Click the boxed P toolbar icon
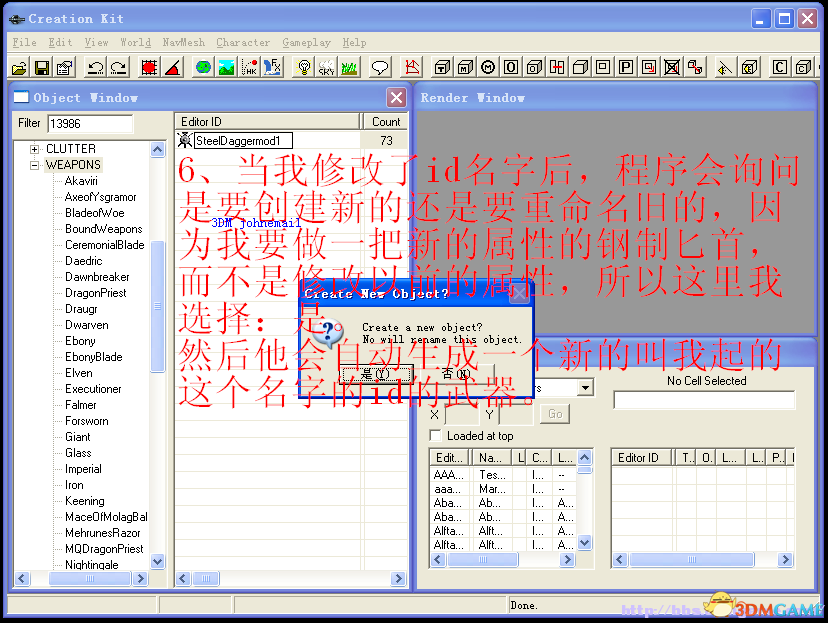 tap(626, 68)
